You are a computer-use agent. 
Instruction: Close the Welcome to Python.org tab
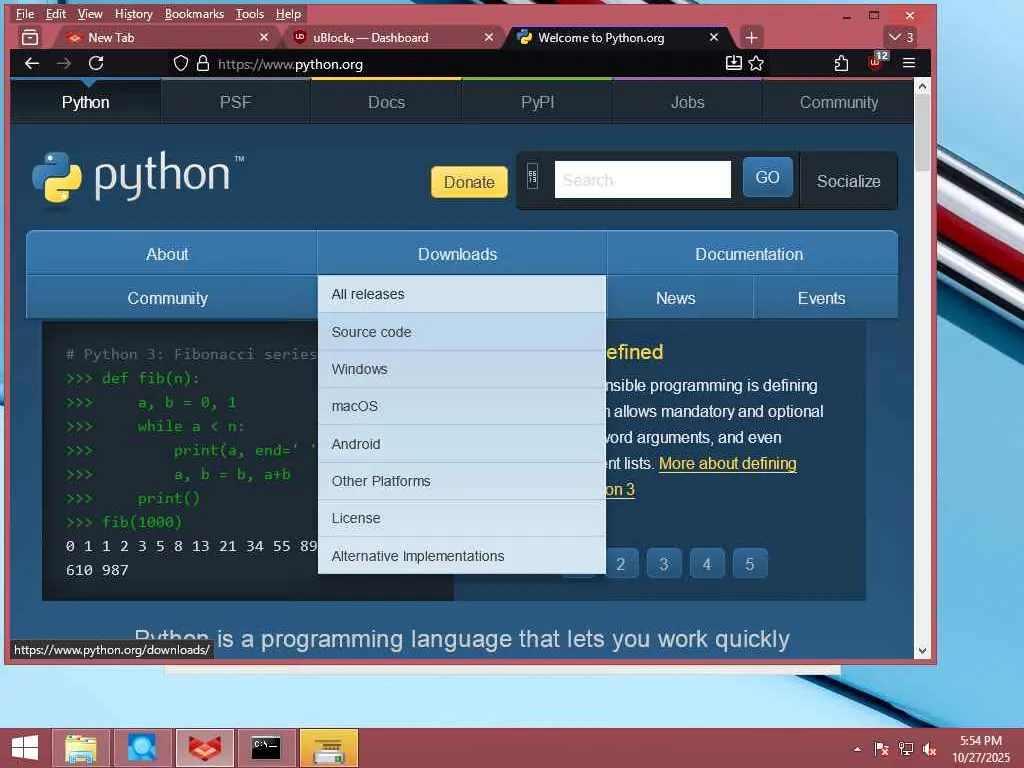pyautogui.click(x=714, y=37)
